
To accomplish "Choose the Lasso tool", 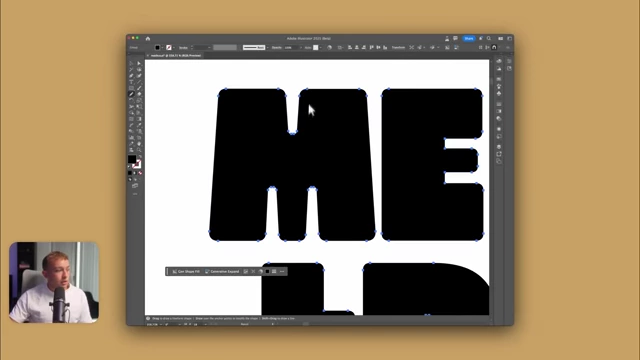I will pyautogui.click(x=139, y=69).
